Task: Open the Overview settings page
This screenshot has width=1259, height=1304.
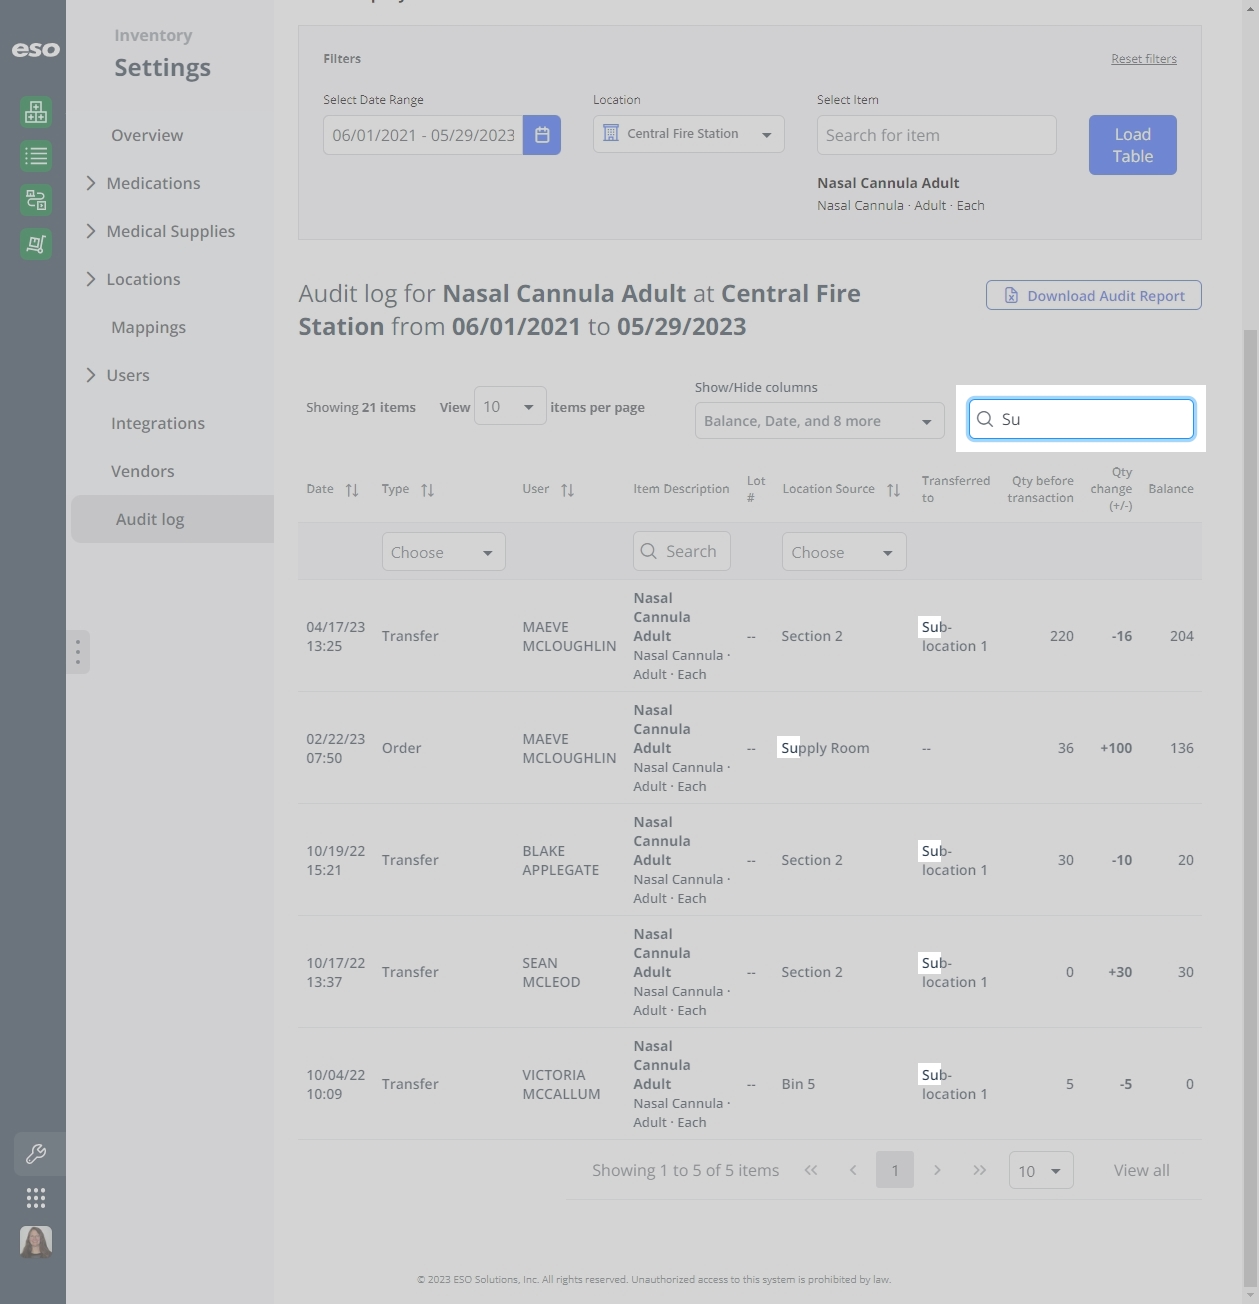Action: click(147, 135)
